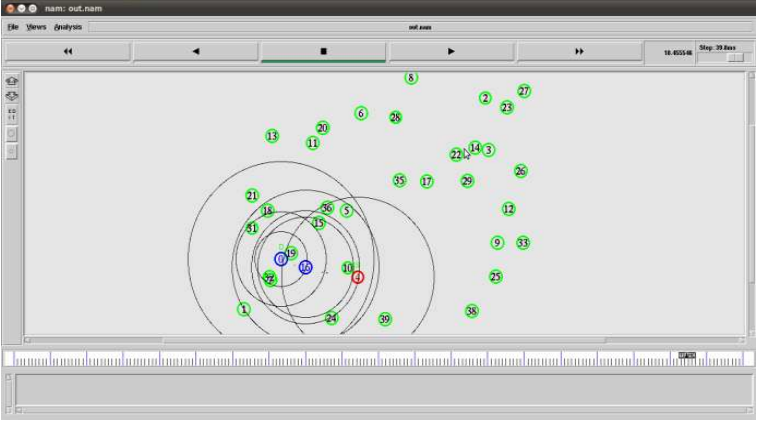Select green node 25
Screen dimensions: 759x422
point(496,277)
